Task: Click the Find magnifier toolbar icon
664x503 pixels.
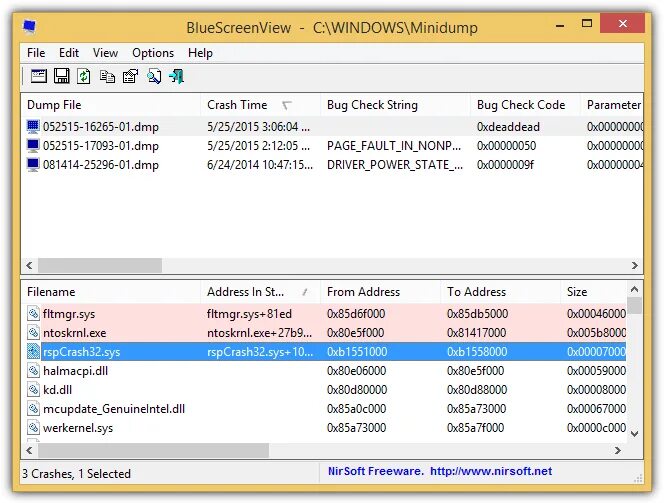Action: click(x=154, y=76)
